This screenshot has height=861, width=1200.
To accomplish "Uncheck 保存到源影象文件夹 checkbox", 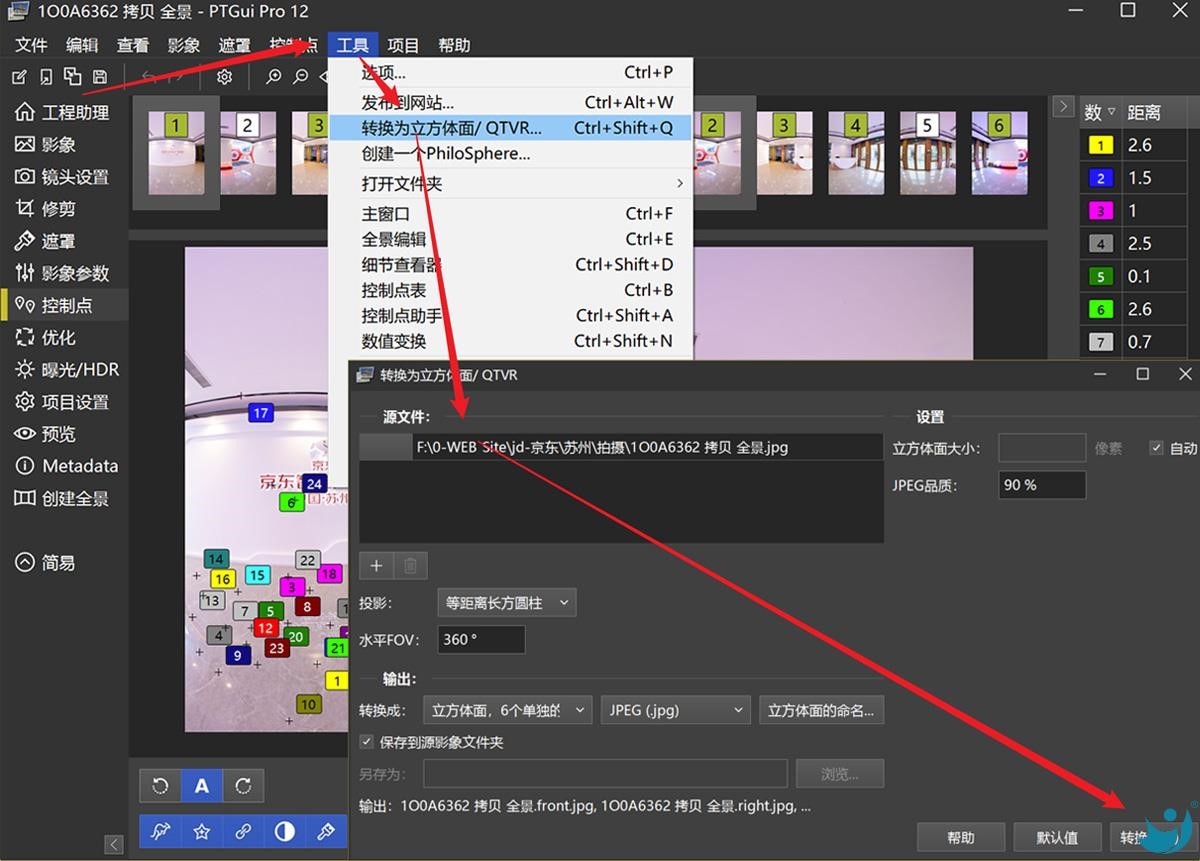I will tap(367, 742).
